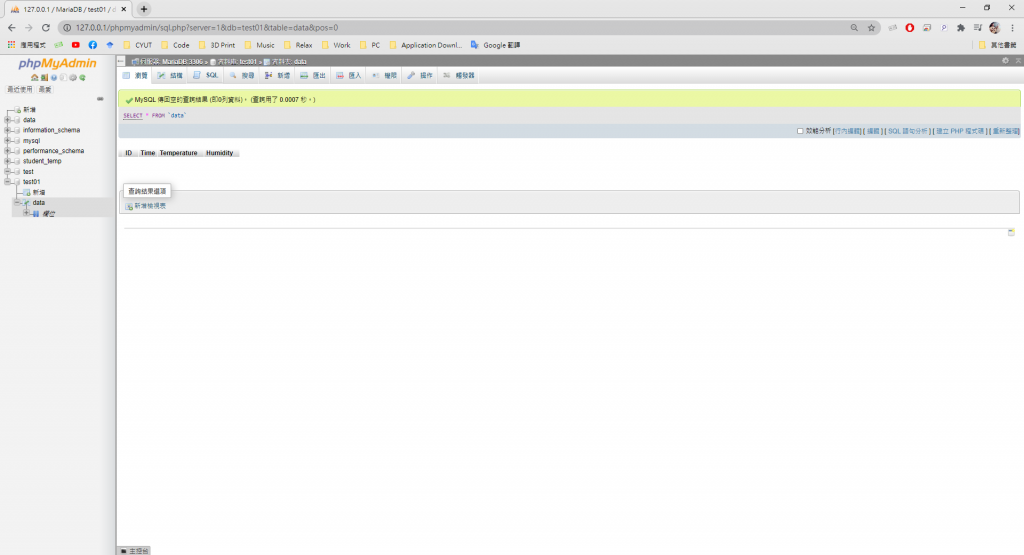Screen dimensions: 1024x555
Task: Click the Google Translate bookmark
Action: [x=496, y=45]
